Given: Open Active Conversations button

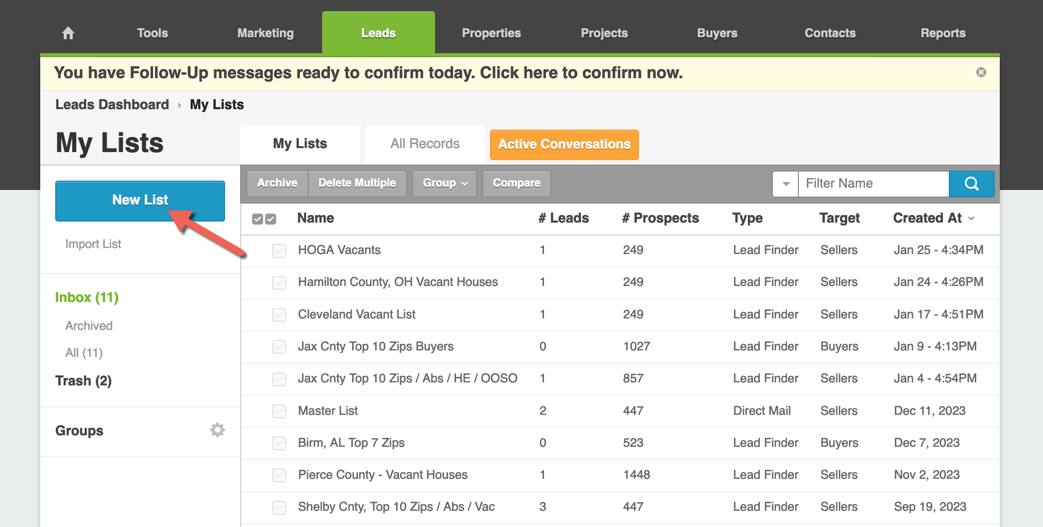Looking at the screenshot, I should pos(564,144).
